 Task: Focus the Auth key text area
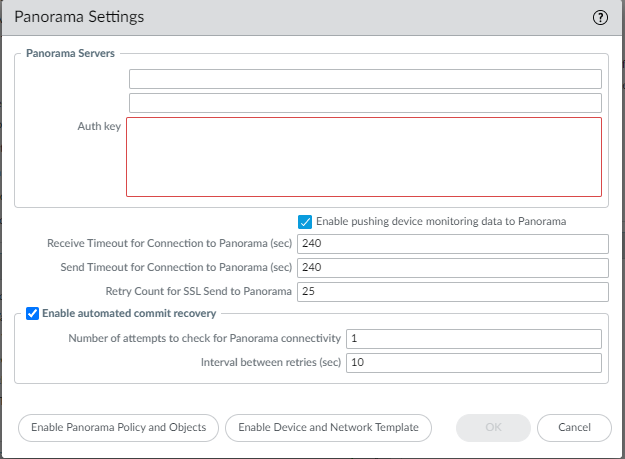tap(364, 157)
